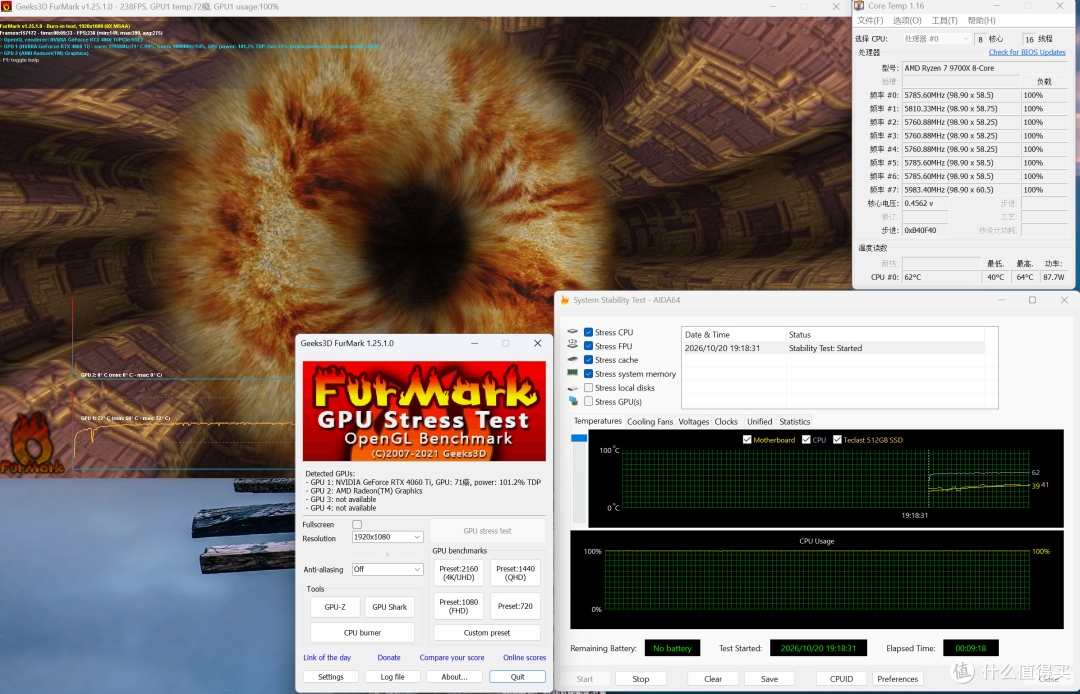Click the FurMark GPU Stress Test banner
1080x694 pixels.
point(424,411)
